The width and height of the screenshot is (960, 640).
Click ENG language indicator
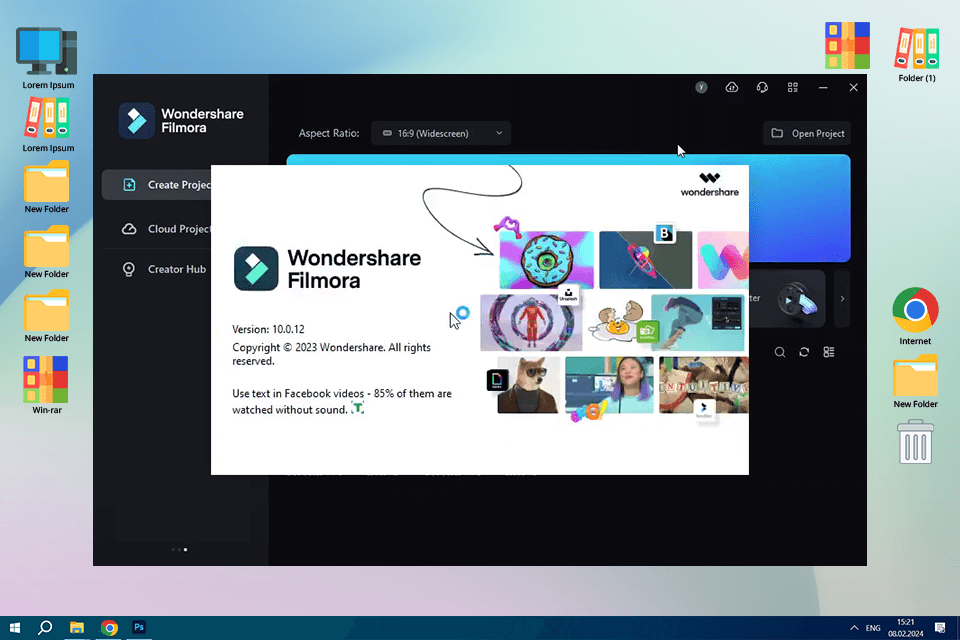coord(873,628)
